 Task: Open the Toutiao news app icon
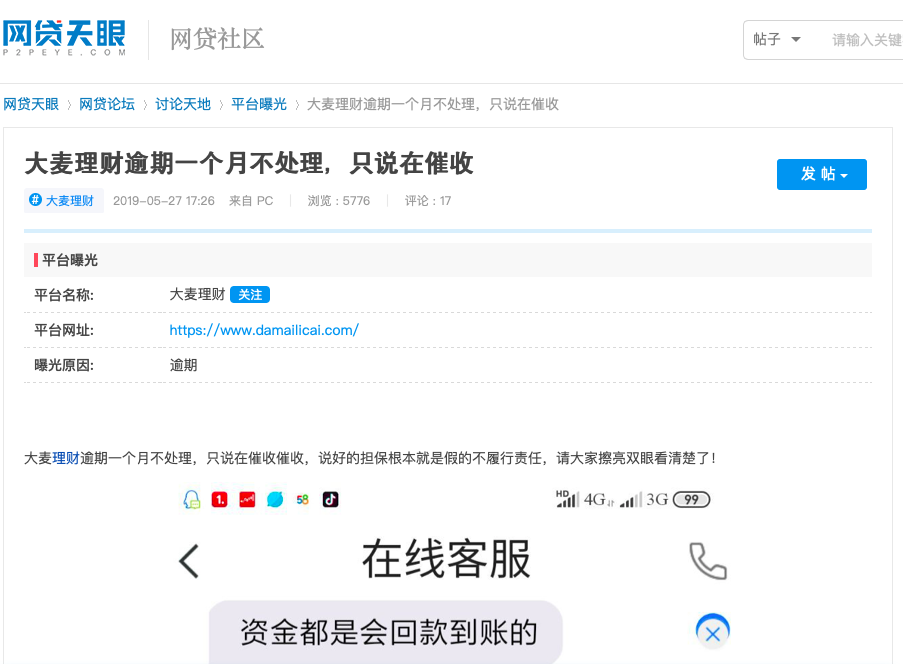(219, 499)
